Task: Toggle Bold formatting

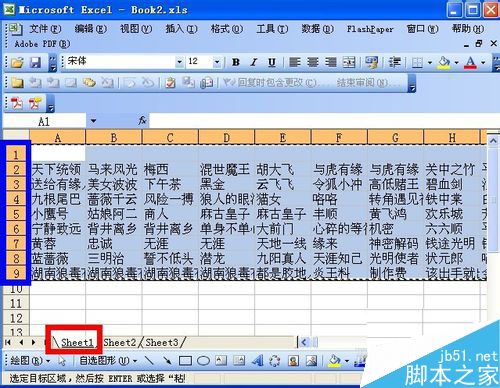Action: point(236,62)
